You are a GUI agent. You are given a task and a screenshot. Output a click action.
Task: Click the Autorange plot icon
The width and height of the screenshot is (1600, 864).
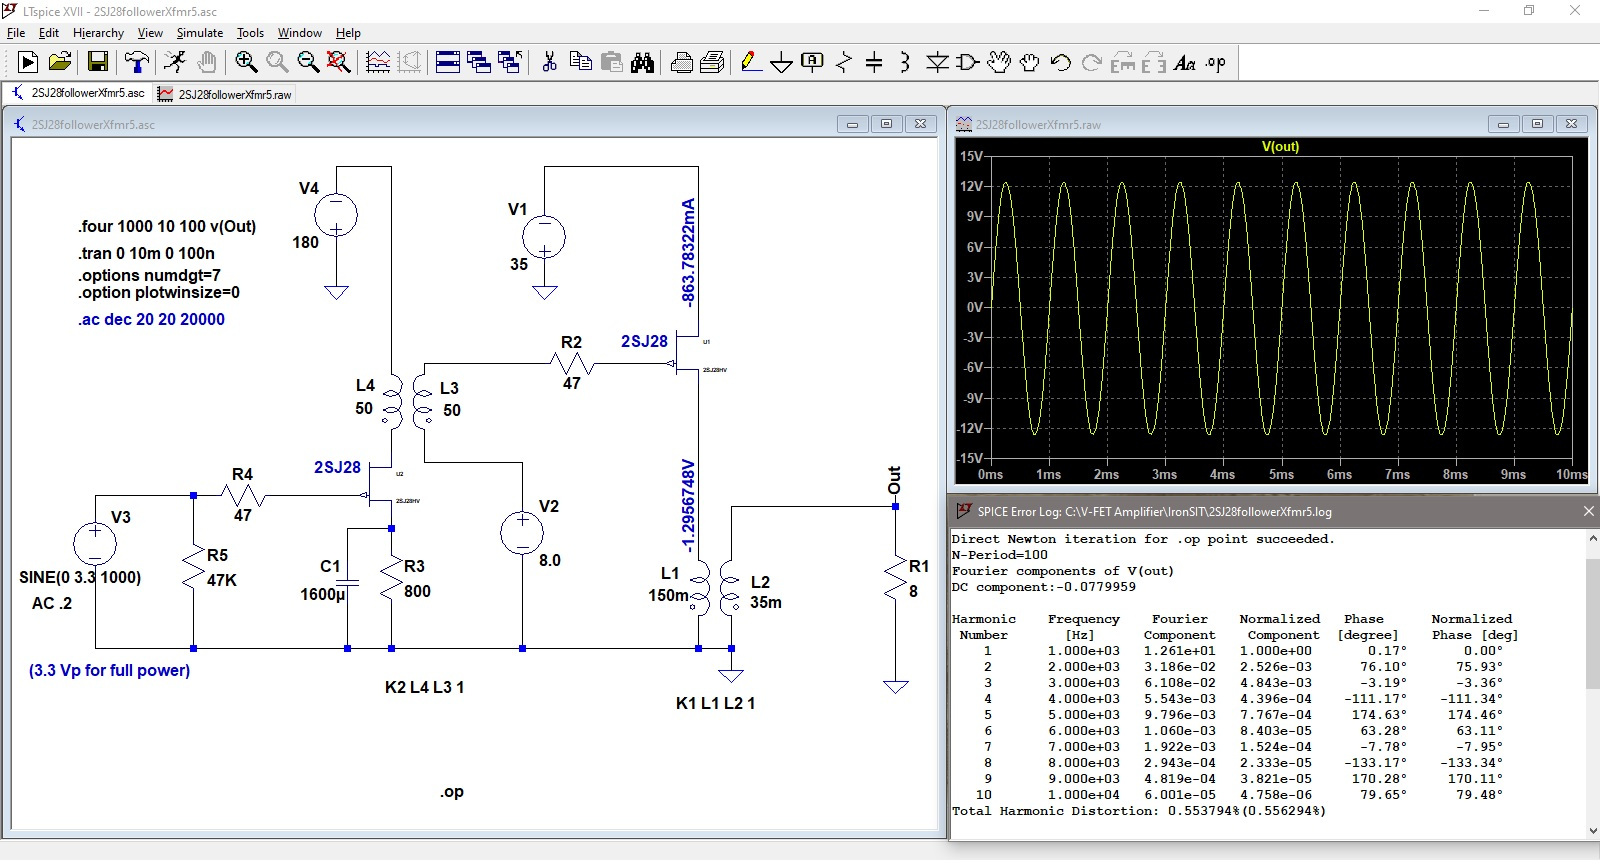(378, 63)
